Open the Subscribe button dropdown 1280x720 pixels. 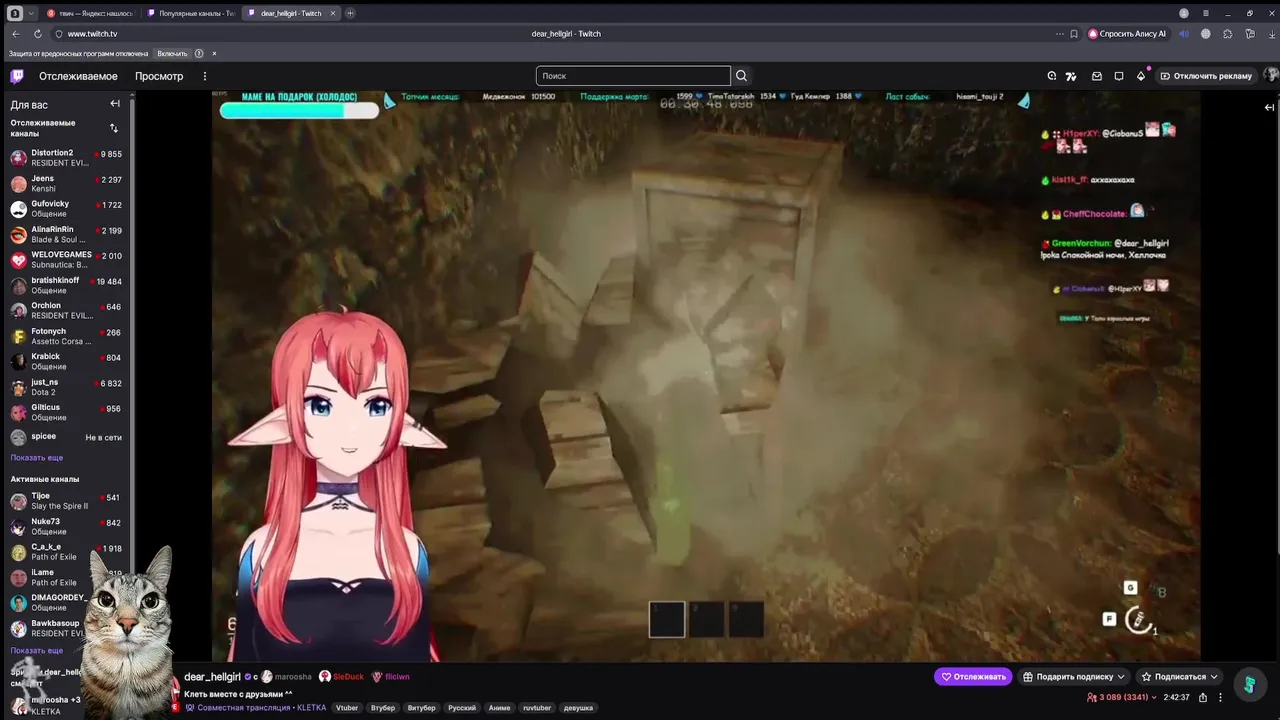pos(1180,677)
